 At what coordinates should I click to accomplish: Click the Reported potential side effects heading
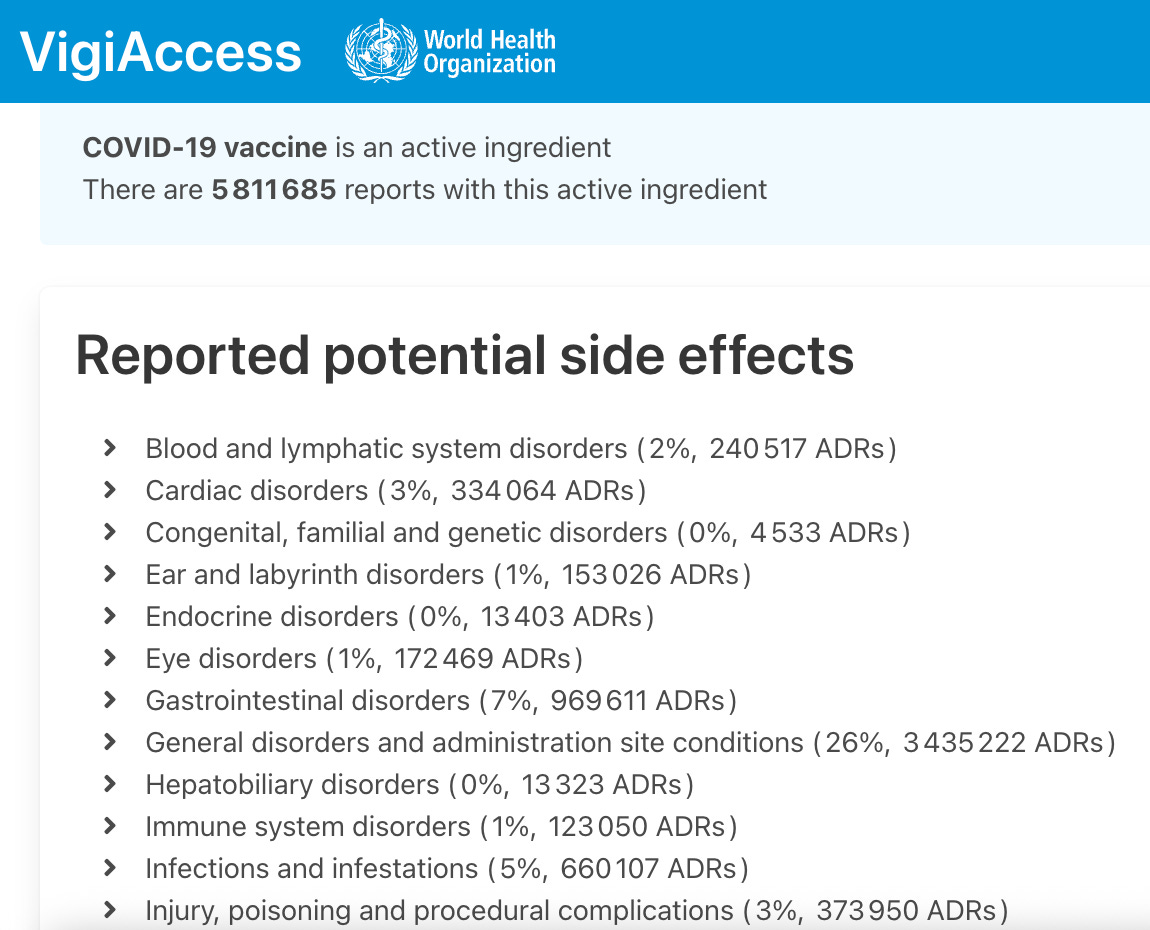point(465,356)
